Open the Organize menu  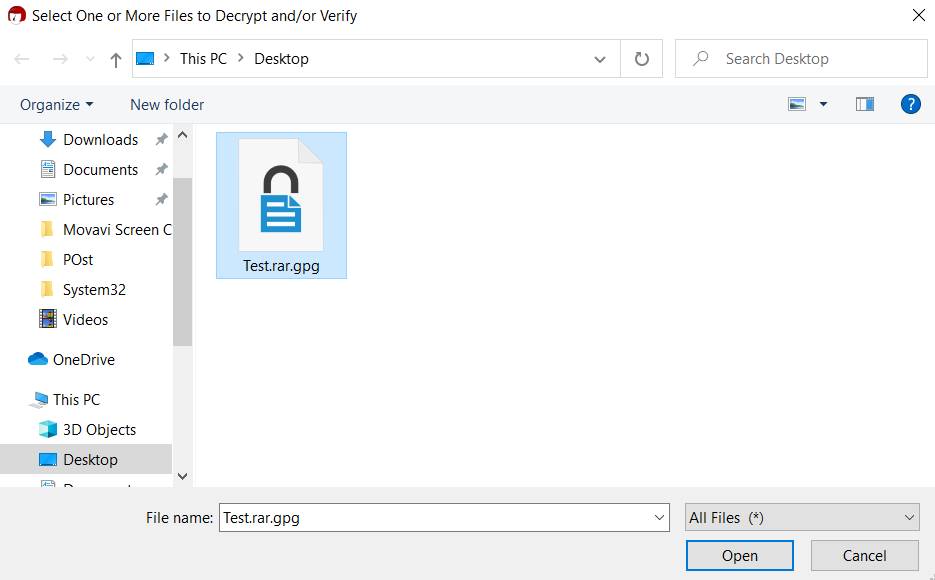point(57,104)
